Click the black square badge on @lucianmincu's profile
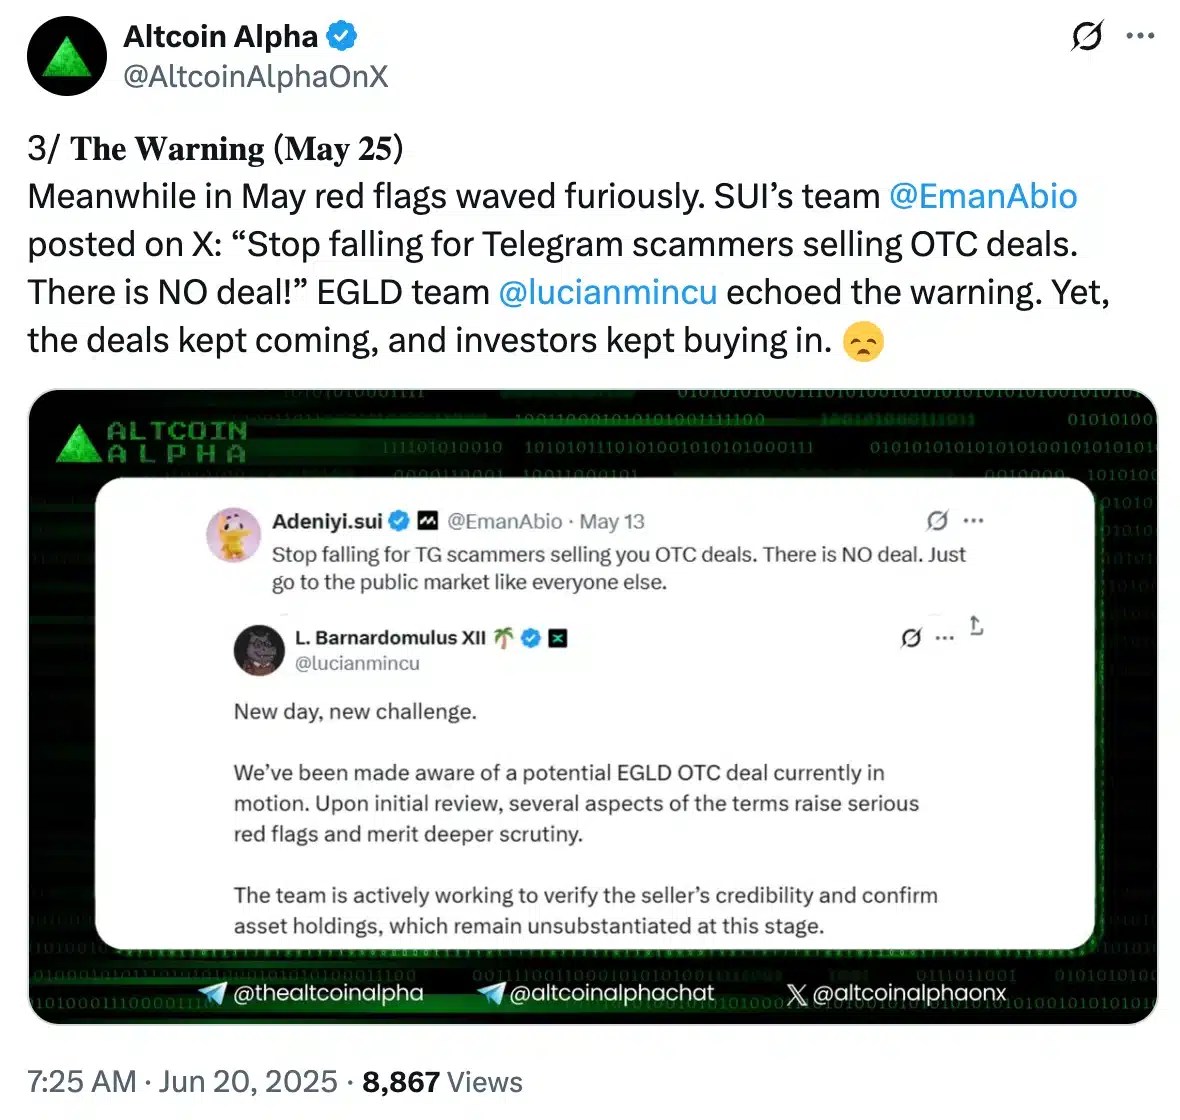 (558, 637)
